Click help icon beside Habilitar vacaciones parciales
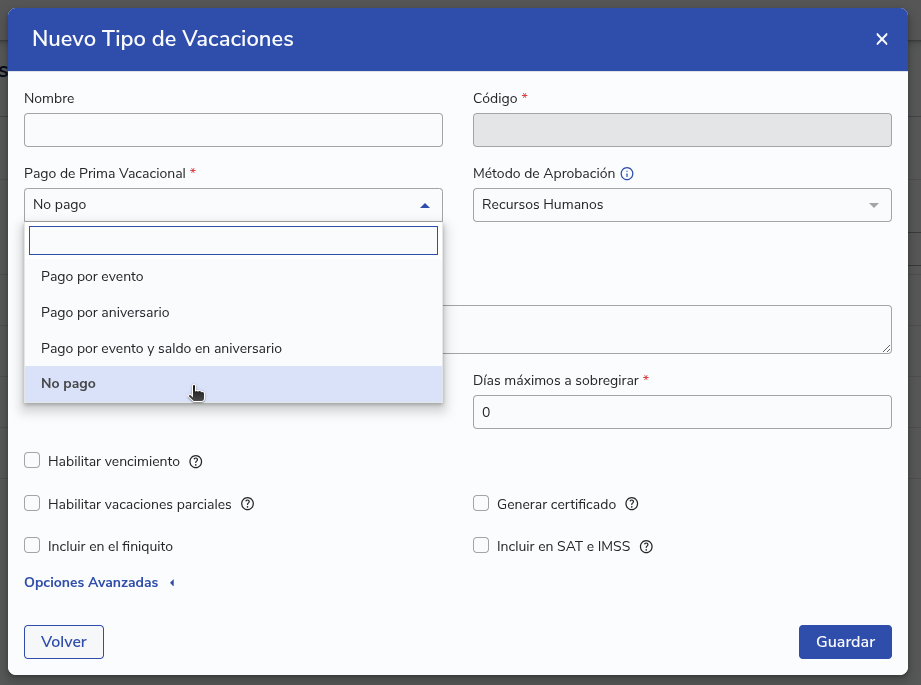This screenshot has height=685, width=921. click(248, 505)
